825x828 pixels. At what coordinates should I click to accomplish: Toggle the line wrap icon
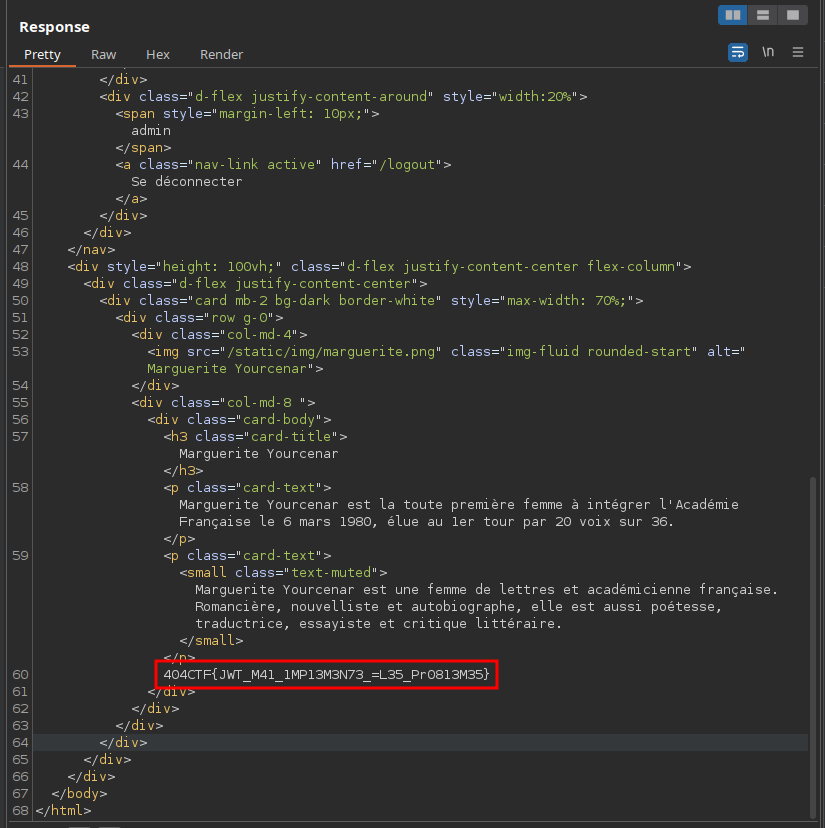(x=737, y=52)
